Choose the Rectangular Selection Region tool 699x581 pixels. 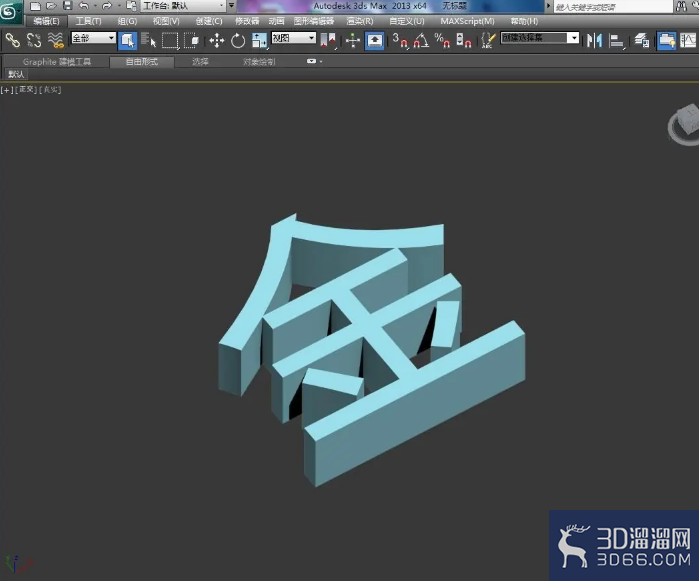170,41
